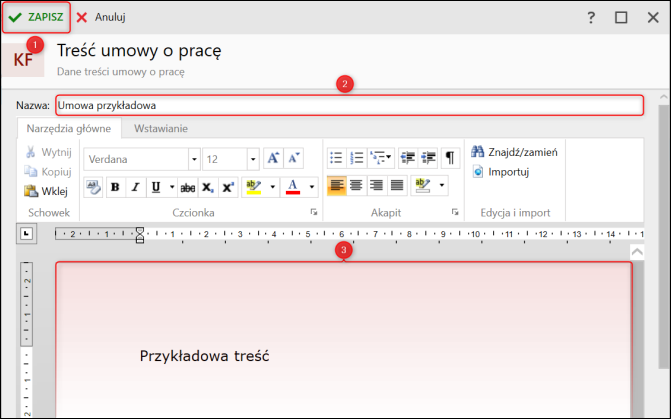The width and height of the screenshot is (671, 419).
Task: Open the Verdana font name dropdown
Action: pyautogui.click(x=194, y=159)
